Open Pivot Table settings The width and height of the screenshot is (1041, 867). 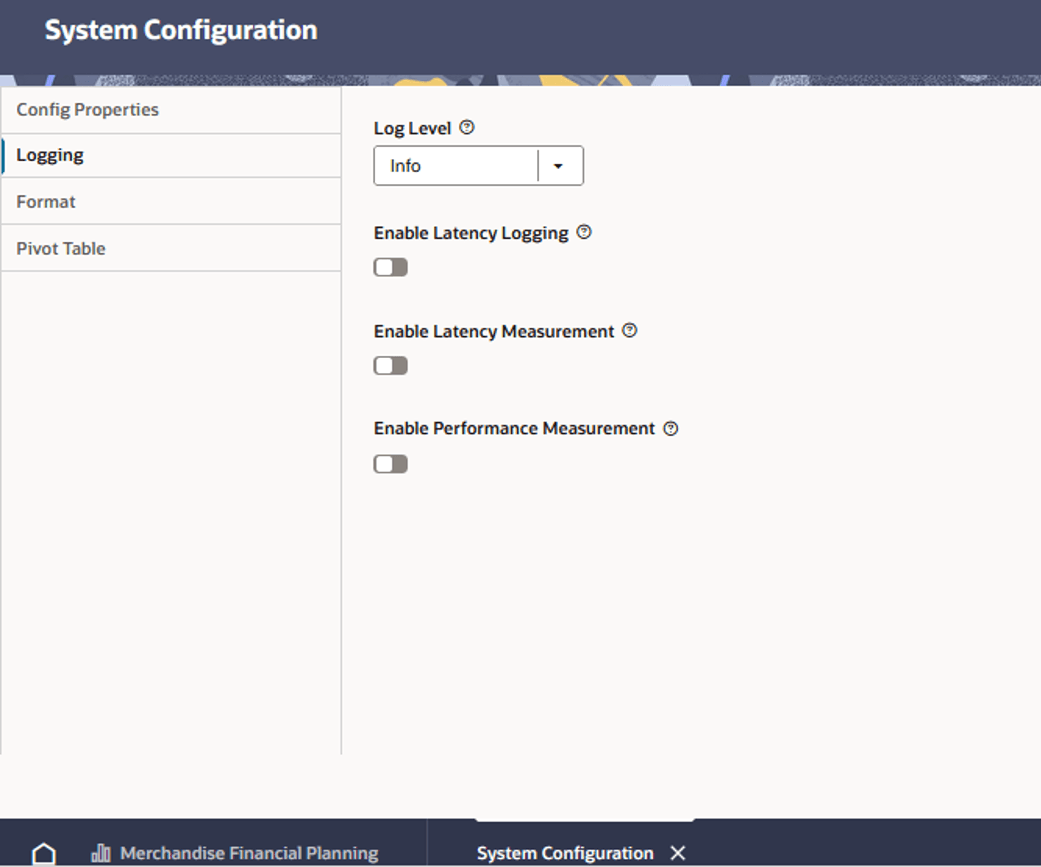click(171, 248)
